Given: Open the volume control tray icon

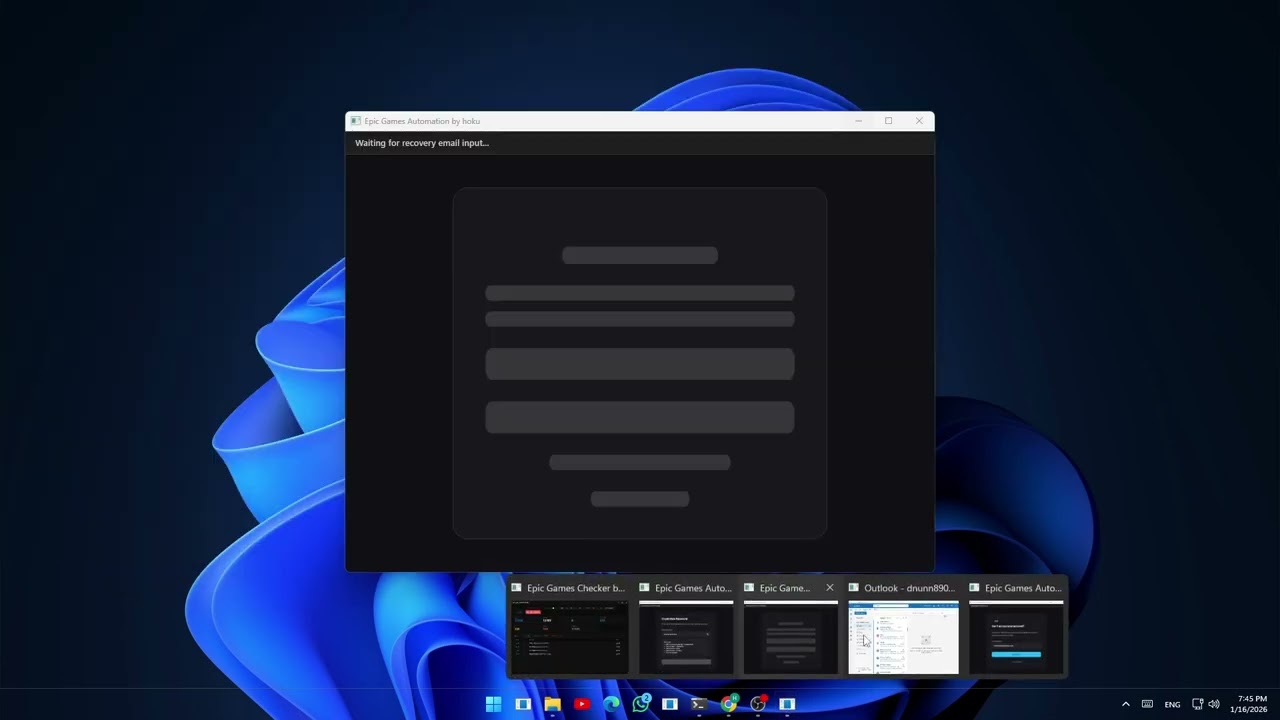Looking at the screenshot, I should coord(1214,704).
